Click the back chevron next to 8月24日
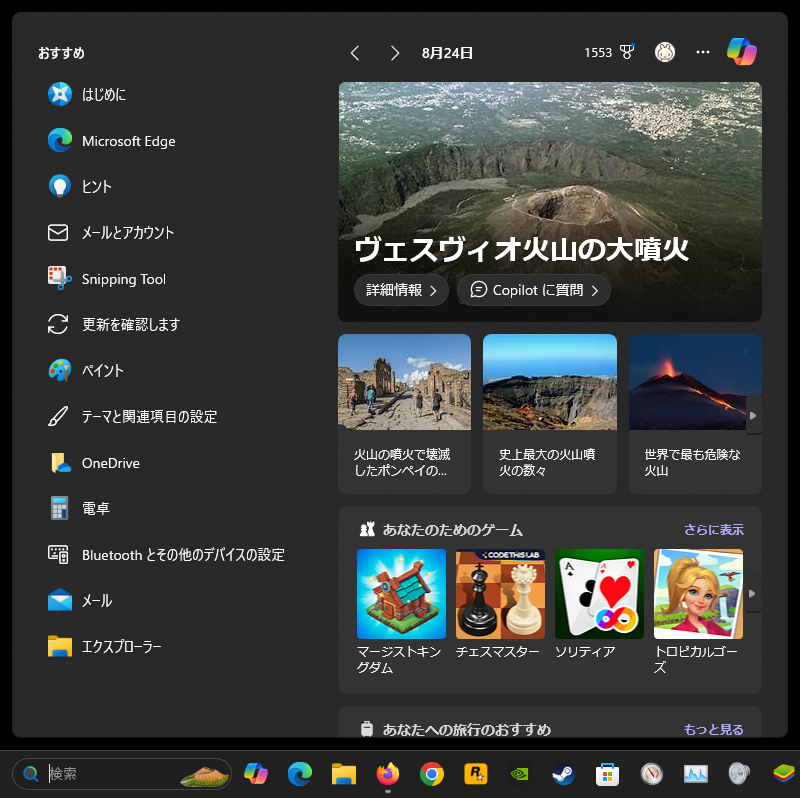The image size is (800, 798). 355,53
